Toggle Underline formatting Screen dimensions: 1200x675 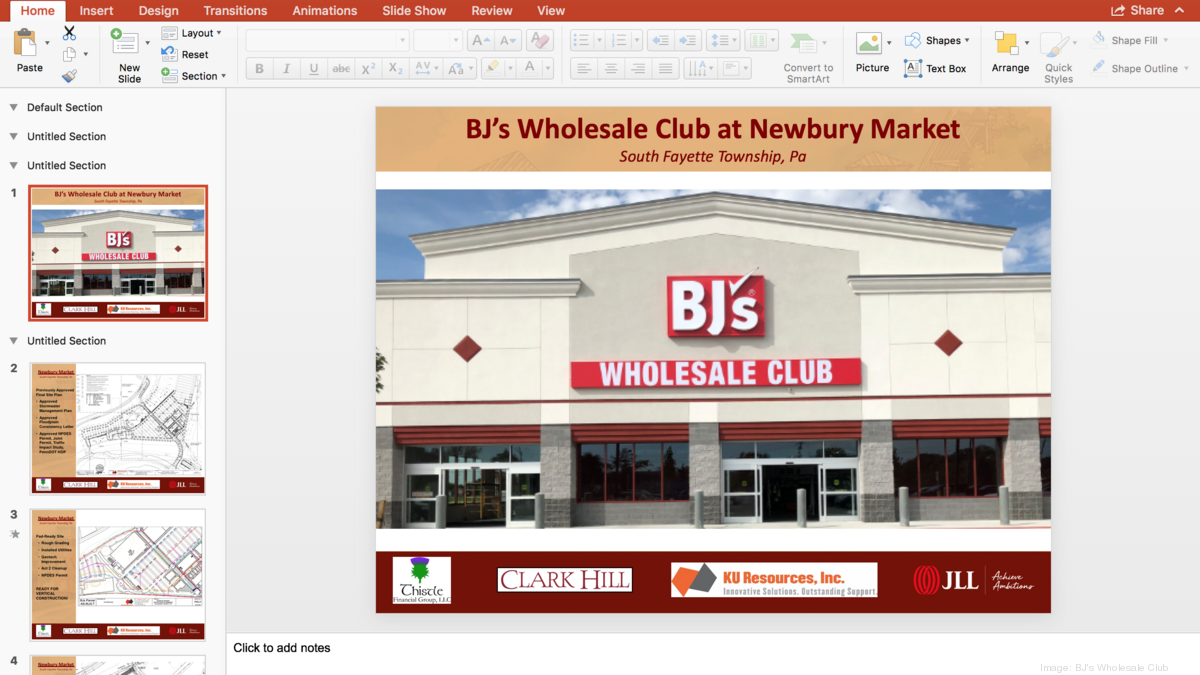(x=314, y=69)
